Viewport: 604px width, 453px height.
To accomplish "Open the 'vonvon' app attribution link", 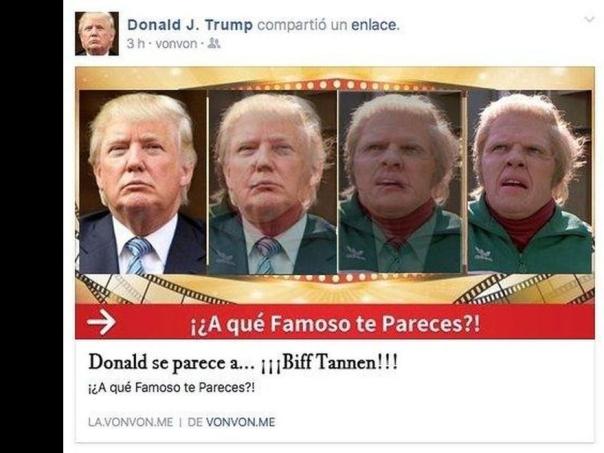I will coord(176,44).
